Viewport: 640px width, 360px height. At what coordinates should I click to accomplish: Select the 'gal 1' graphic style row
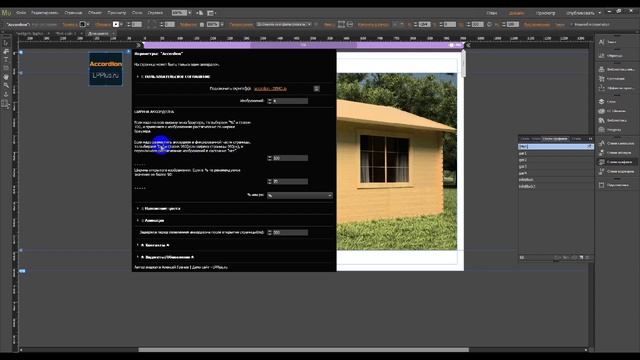click(556, 153)
